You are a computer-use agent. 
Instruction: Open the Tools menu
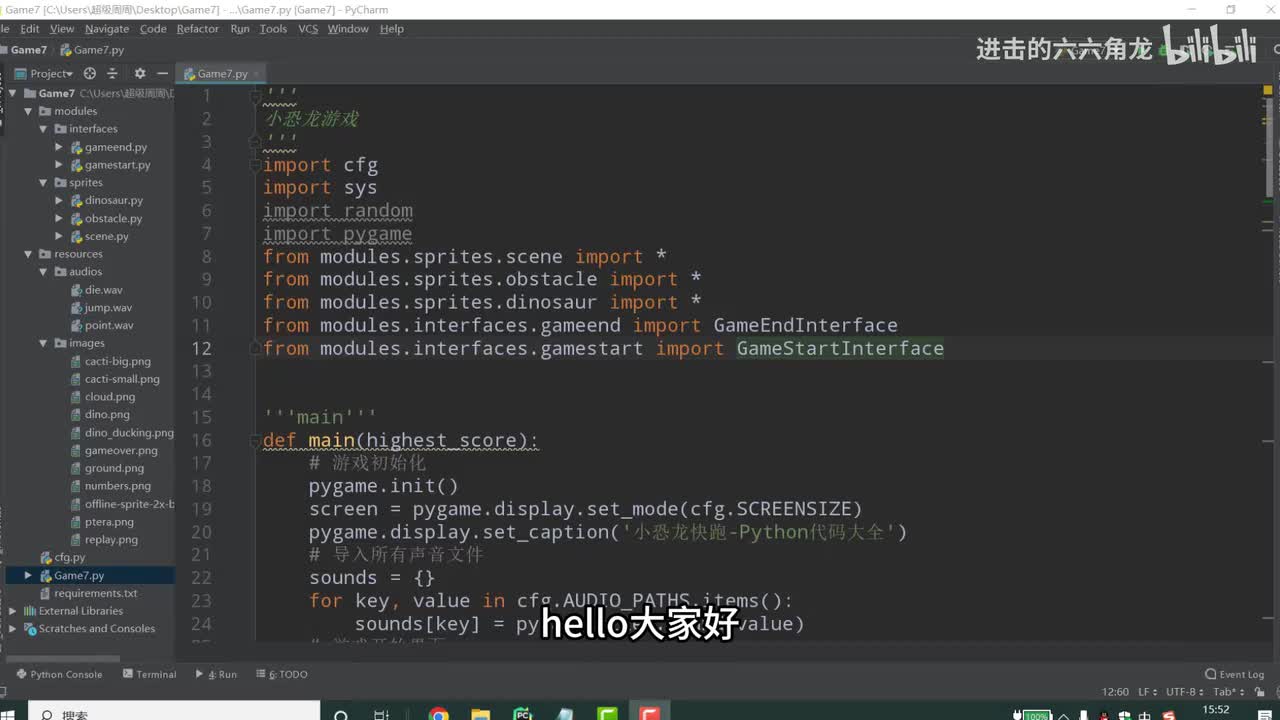[273, 29]
